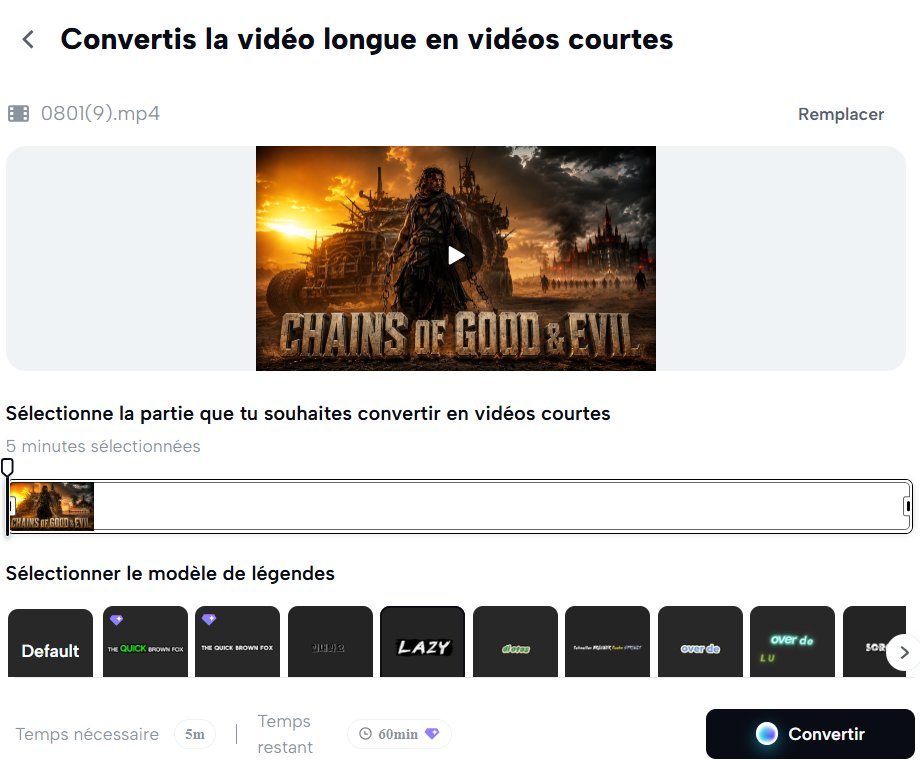Click the left trim handle of timeline
Screen dimensions: 920x760
[x=12, y=506]
